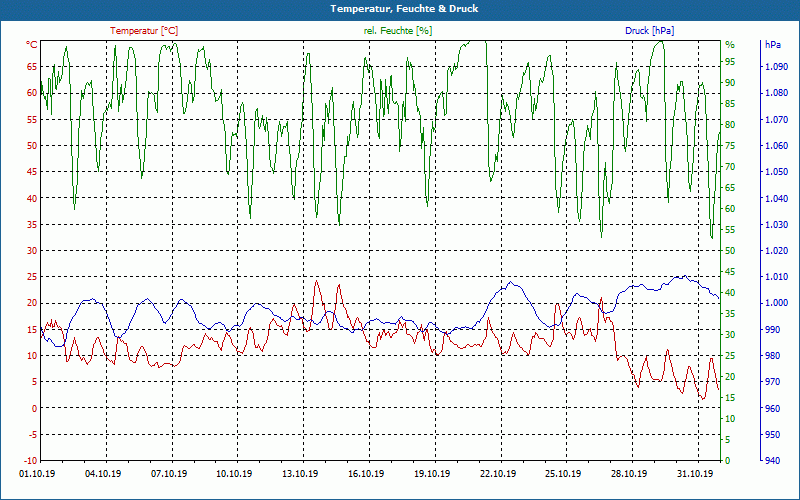Screen dimensions: 800x500
Task: Click temperature axis value '65'
Action: point(32,66)
